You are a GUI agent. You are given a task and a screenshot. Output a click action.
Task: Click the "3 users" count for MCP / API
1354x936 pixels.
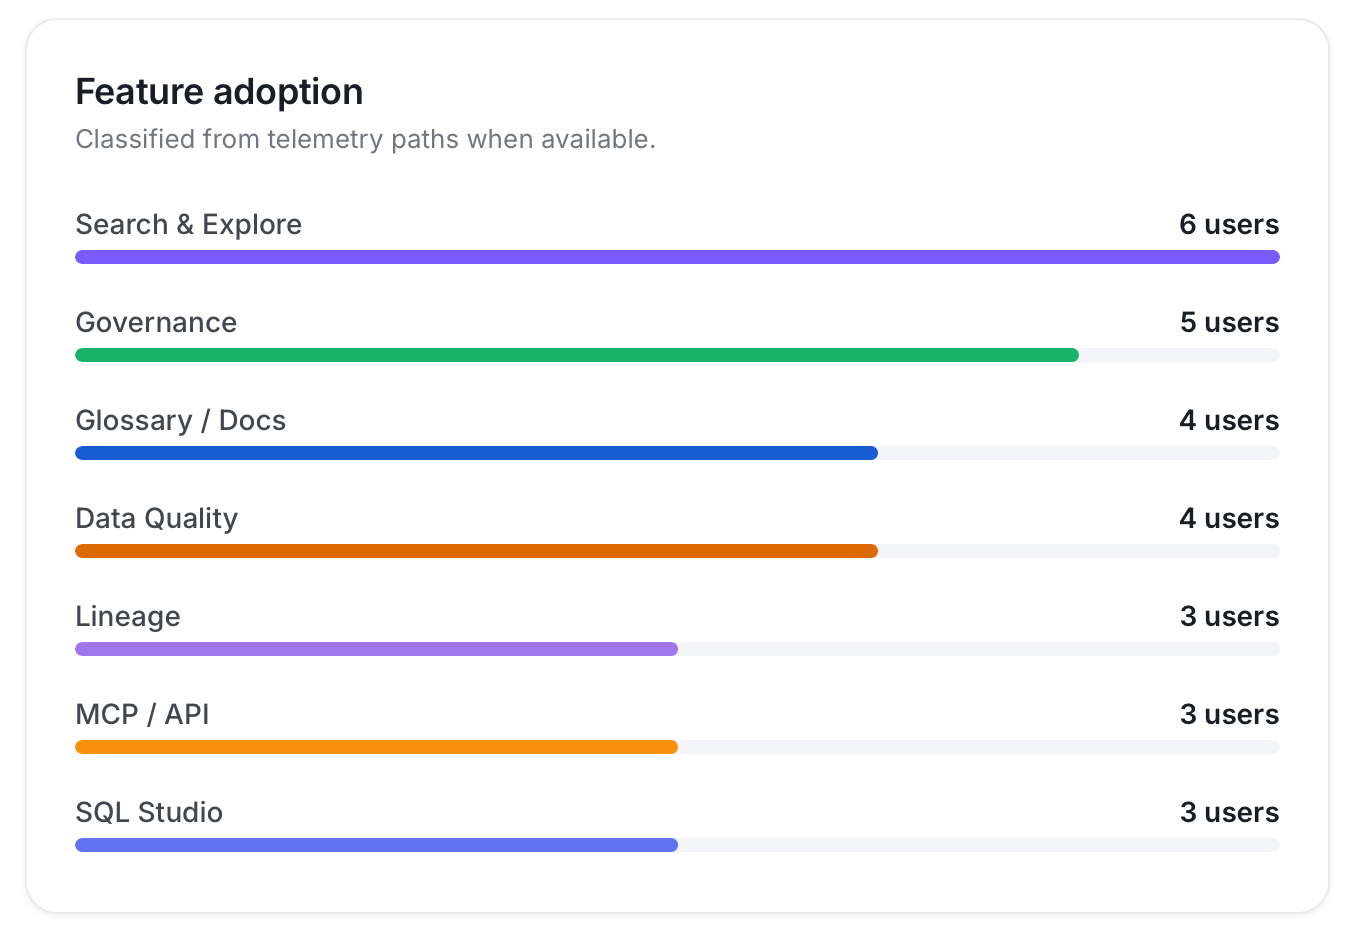coord(1229,714)
